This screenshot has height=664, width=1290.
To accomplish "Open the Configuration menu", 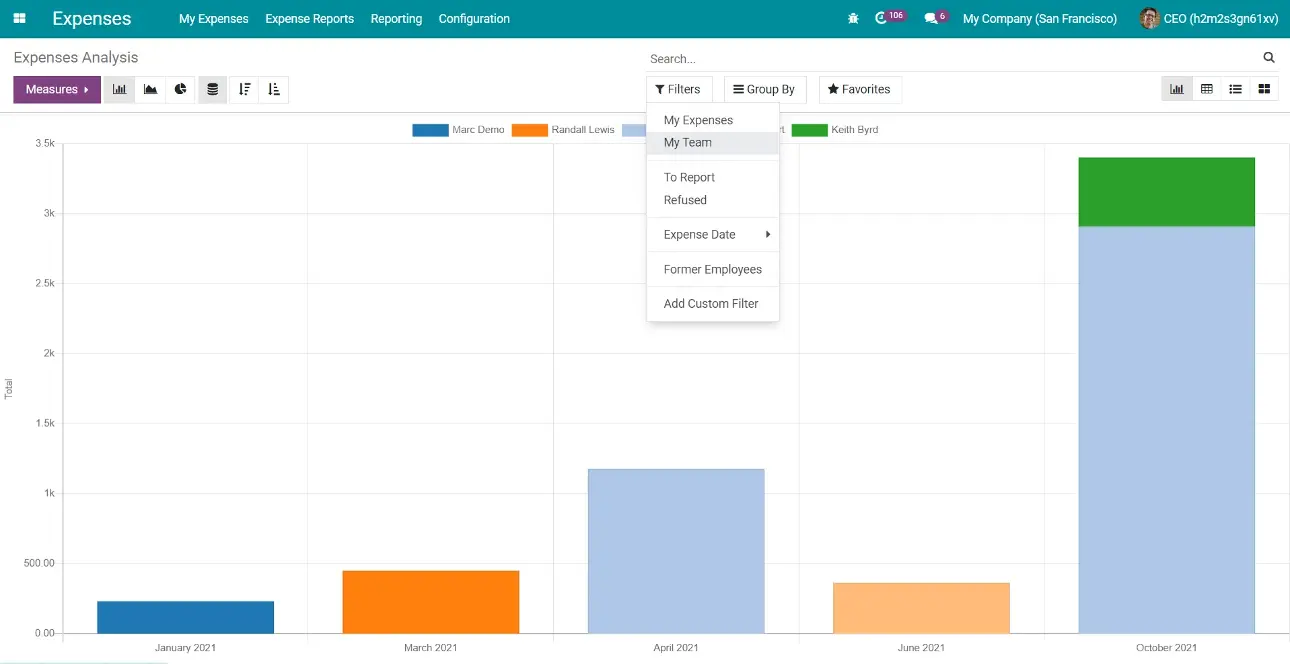I will coord(474,19).
